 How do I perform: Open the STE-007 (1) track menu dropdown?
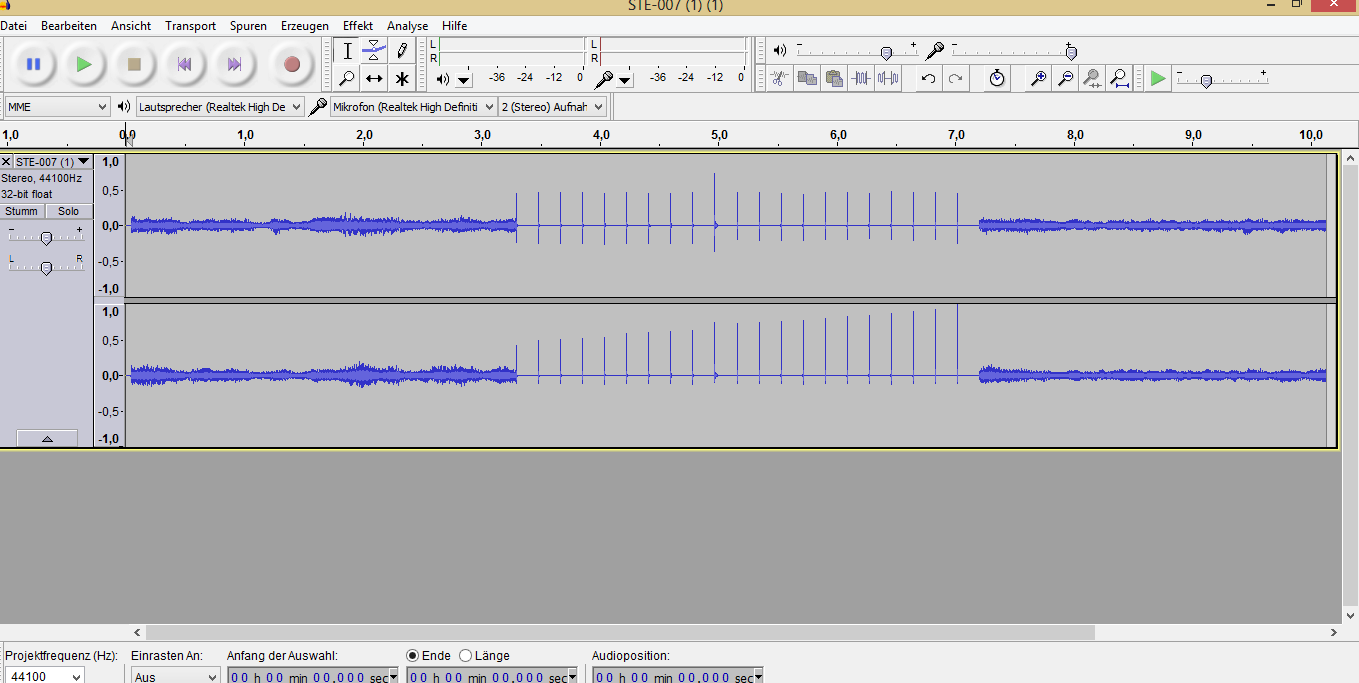pos(84,162)
